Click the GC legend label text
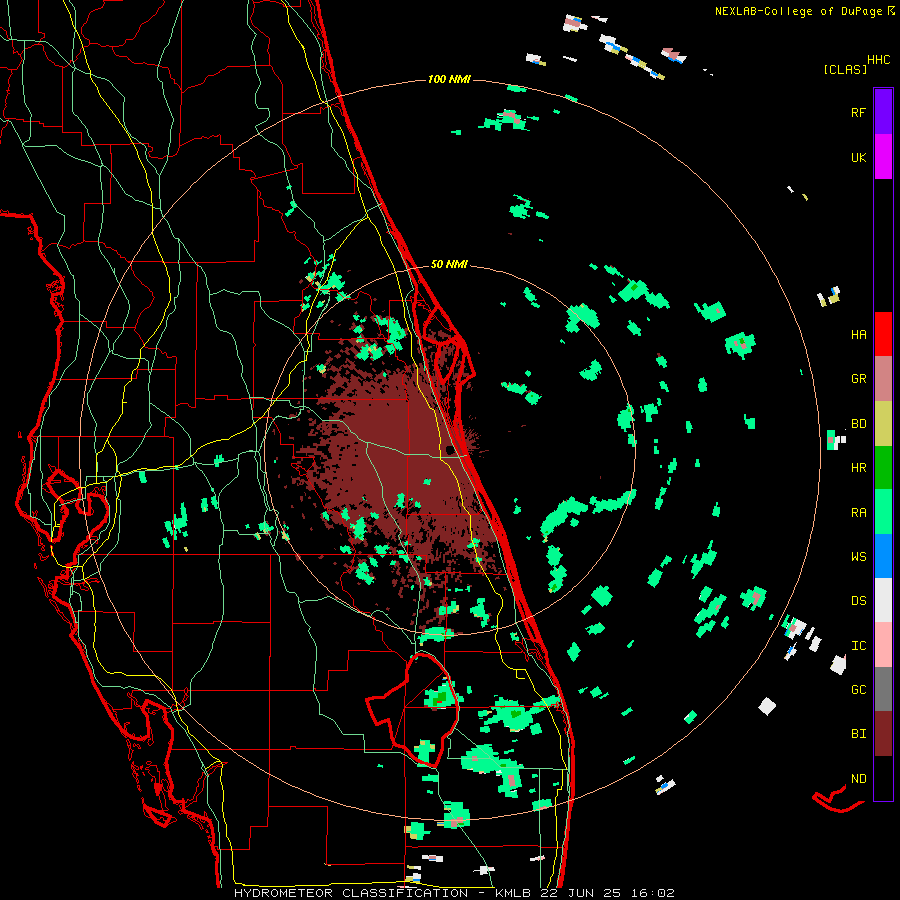 click(x=858, y=690)
